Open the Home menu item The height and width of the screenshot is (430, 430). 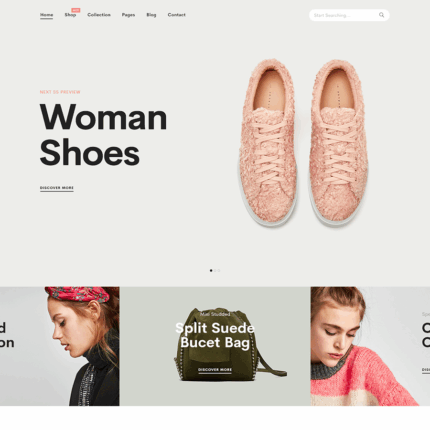(46, 15)
